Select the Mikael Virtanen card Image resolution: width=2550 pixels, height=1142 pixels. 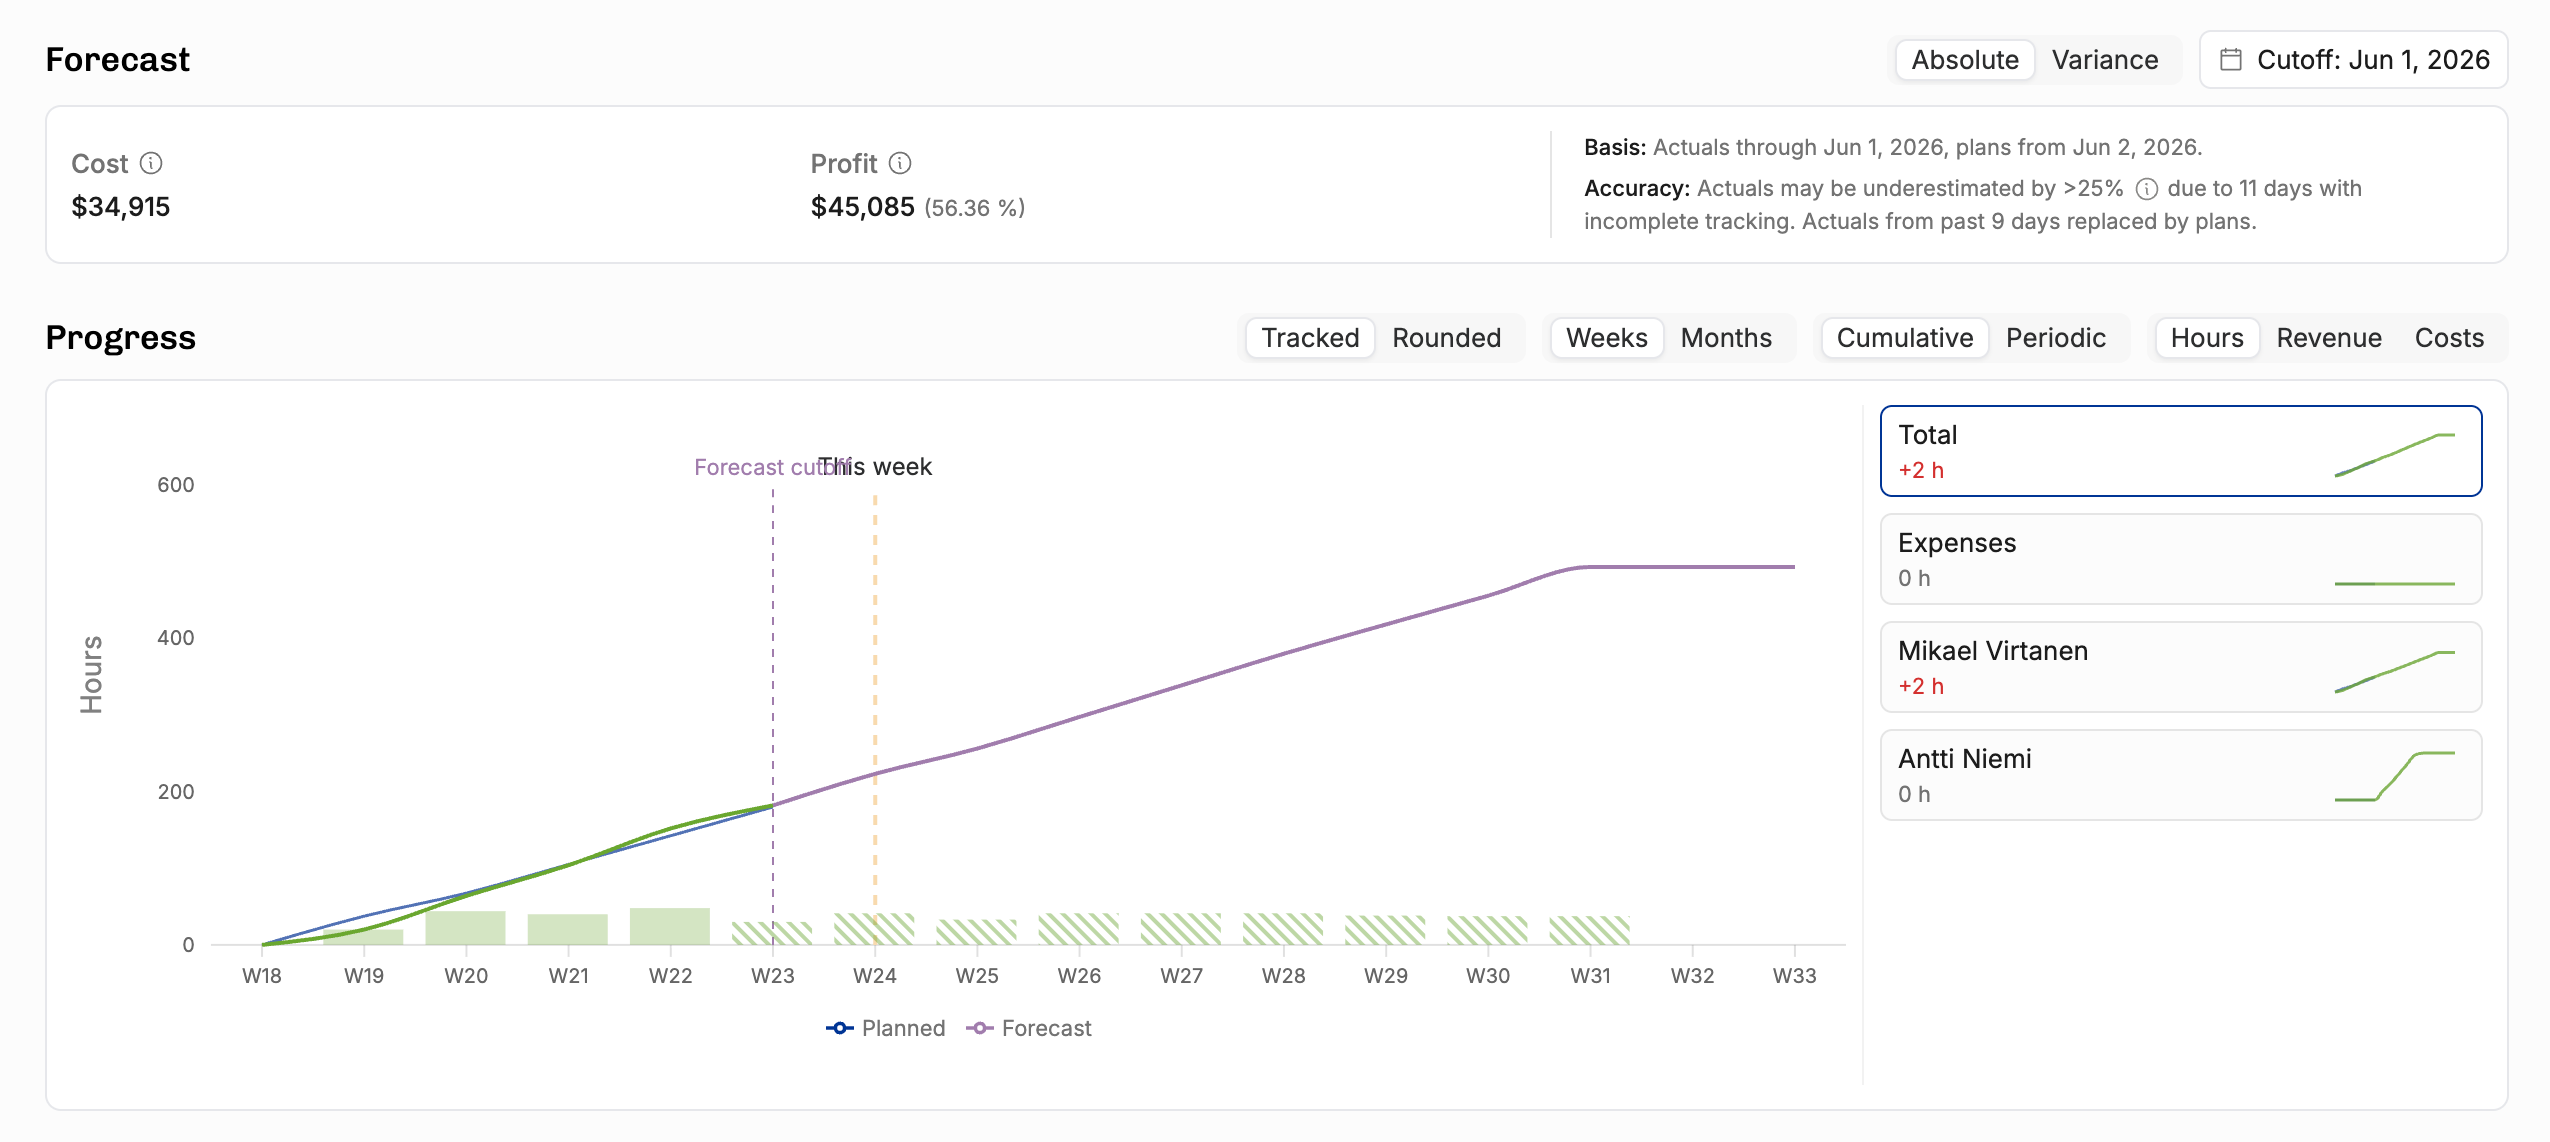2181,667
